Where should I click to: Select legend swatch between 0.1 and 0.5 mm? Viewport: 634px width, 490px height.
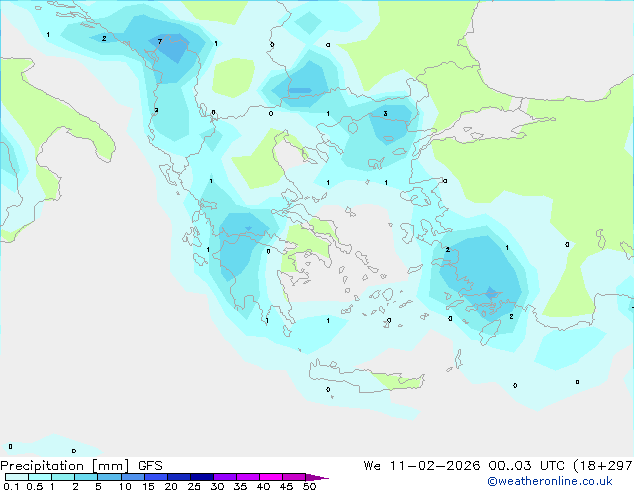[17, 477]
